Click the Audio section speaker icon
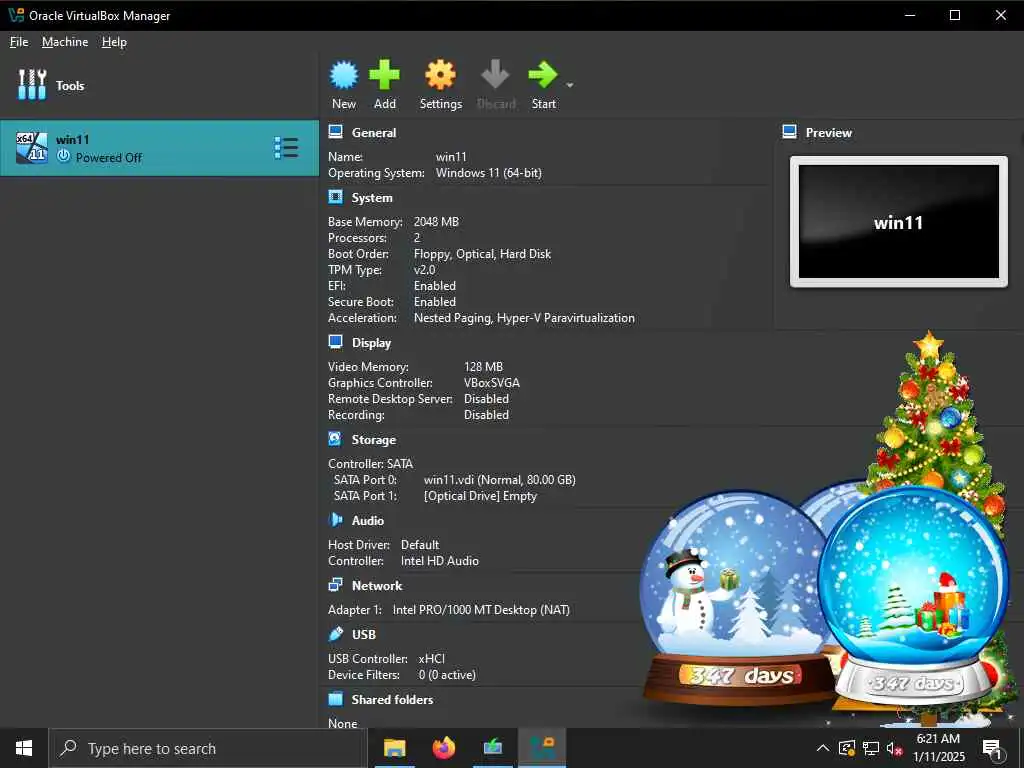 click(x=335, y=520)
